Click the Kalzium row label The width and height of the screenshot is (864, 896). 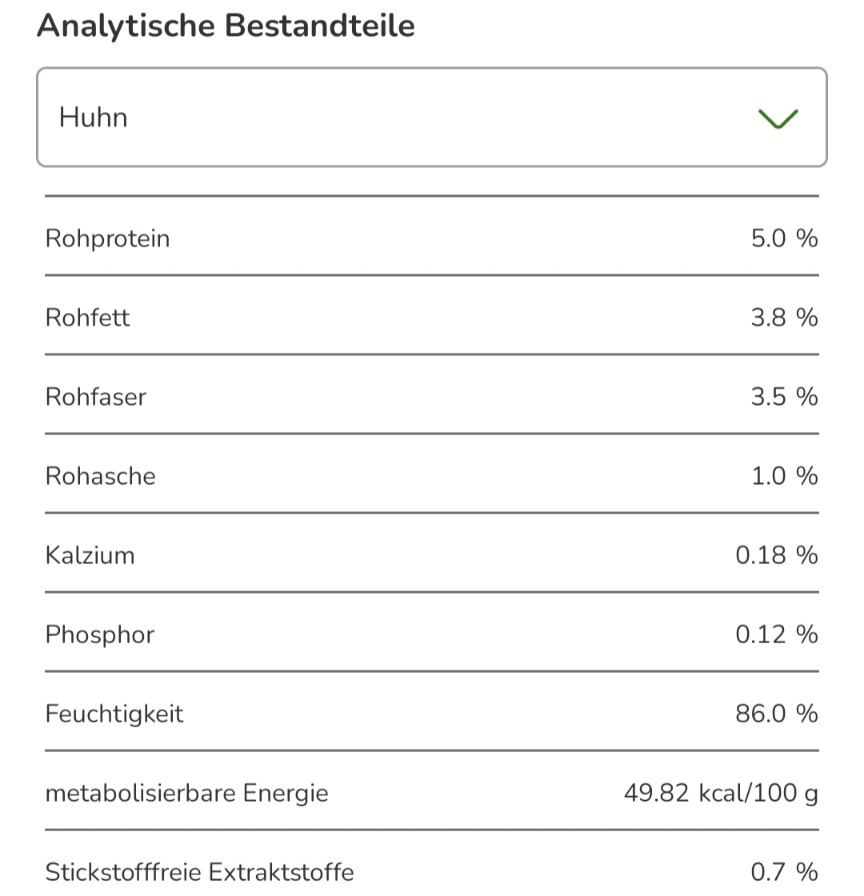pos(90,555)
